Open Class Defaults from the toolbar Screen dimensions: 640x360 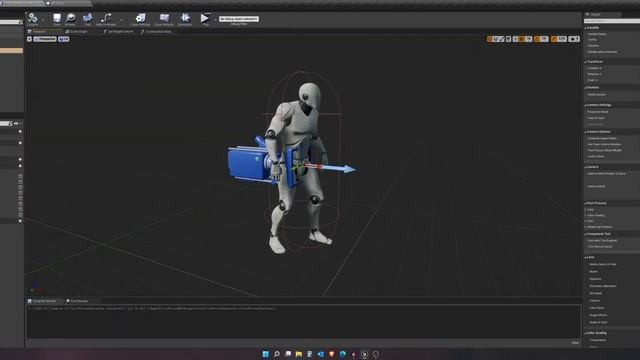point(164,19)
